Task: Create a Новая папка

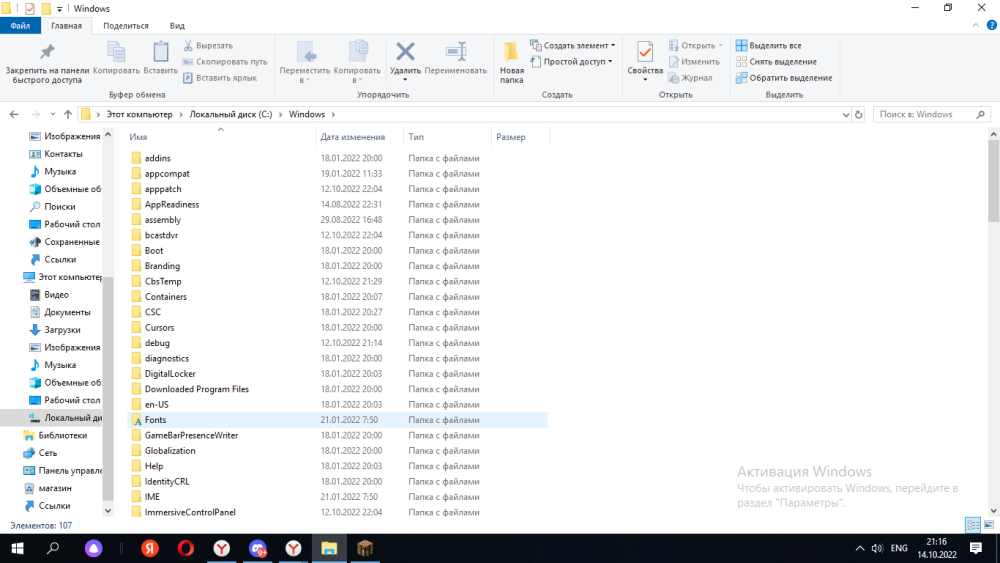Action: coord(511,62)
